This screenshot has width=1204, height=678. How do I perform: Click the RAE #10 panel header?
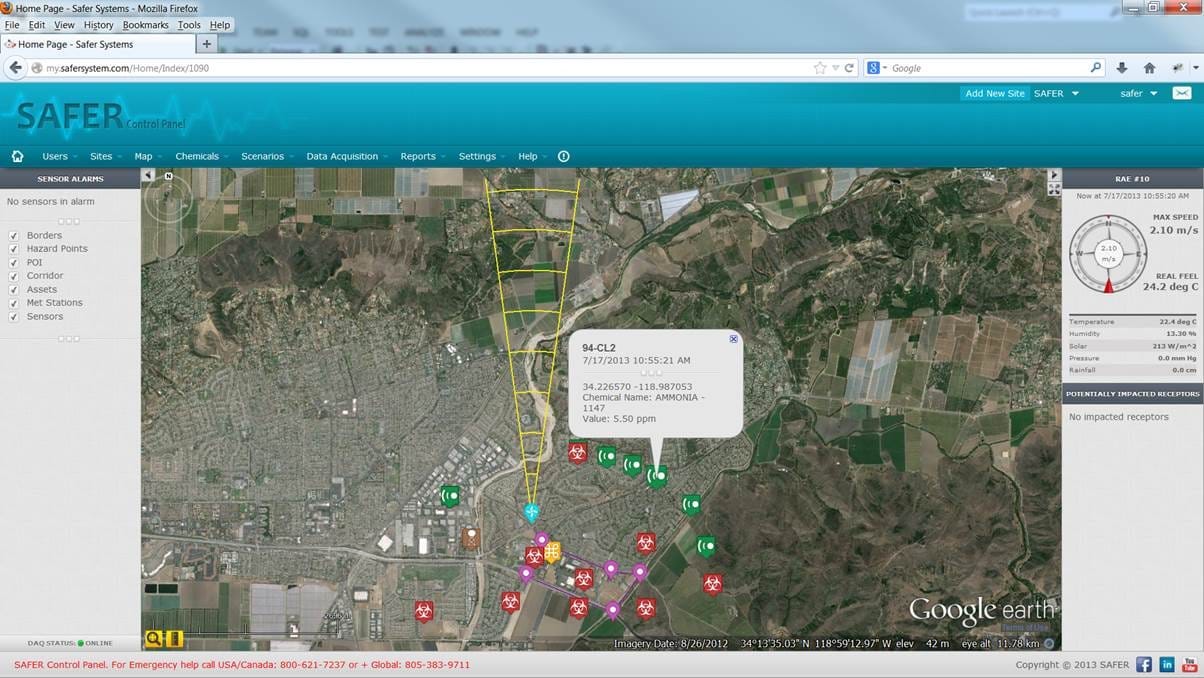pos(1132,179)
